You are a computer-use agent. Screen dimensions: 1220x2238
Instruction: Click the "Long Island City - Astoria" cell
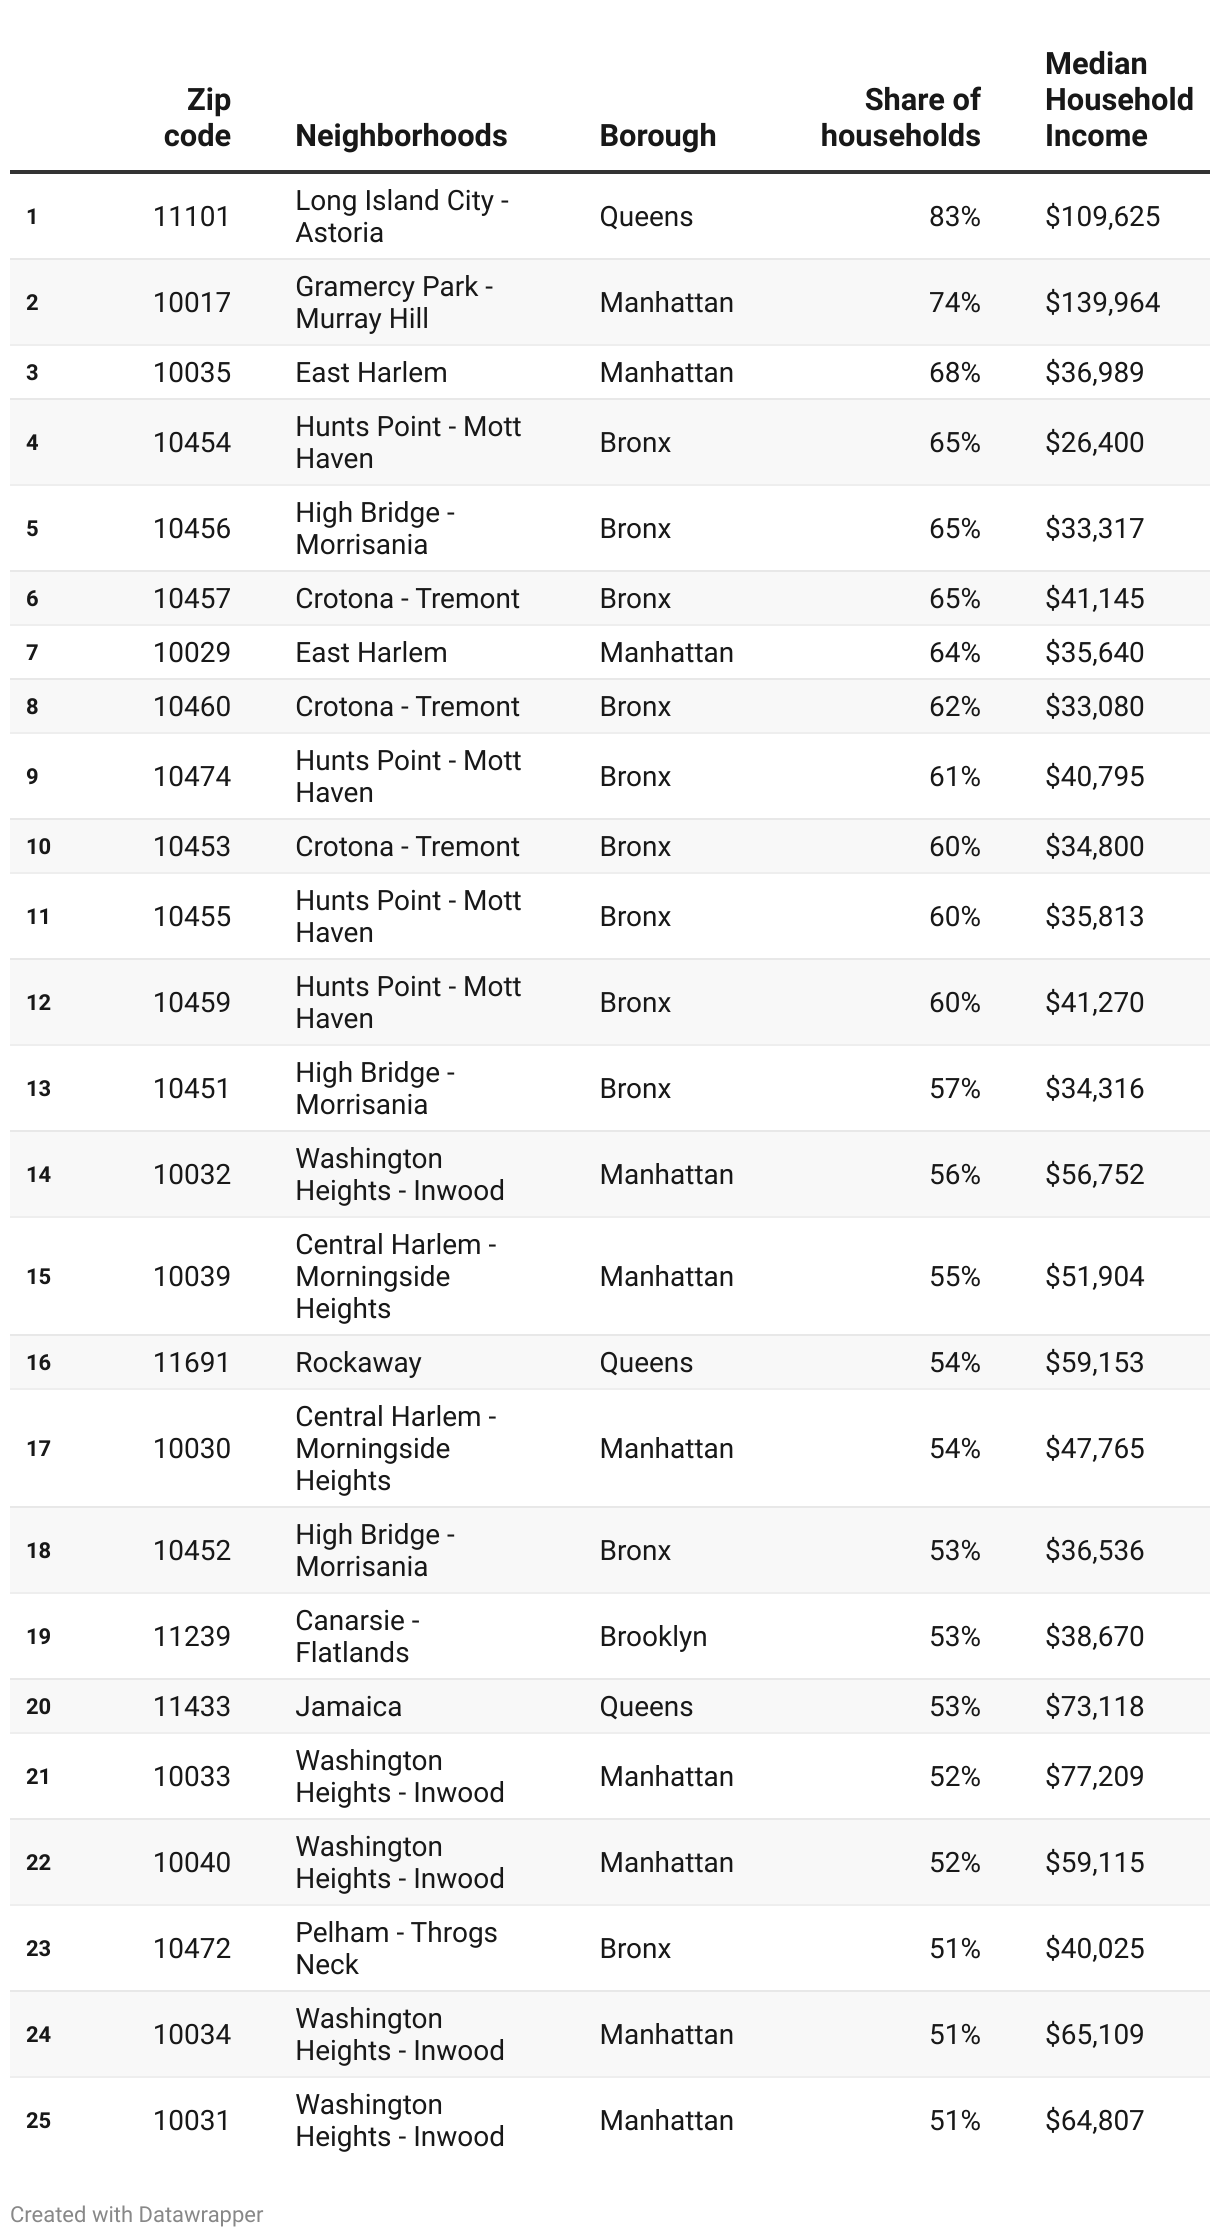point(402,216)
